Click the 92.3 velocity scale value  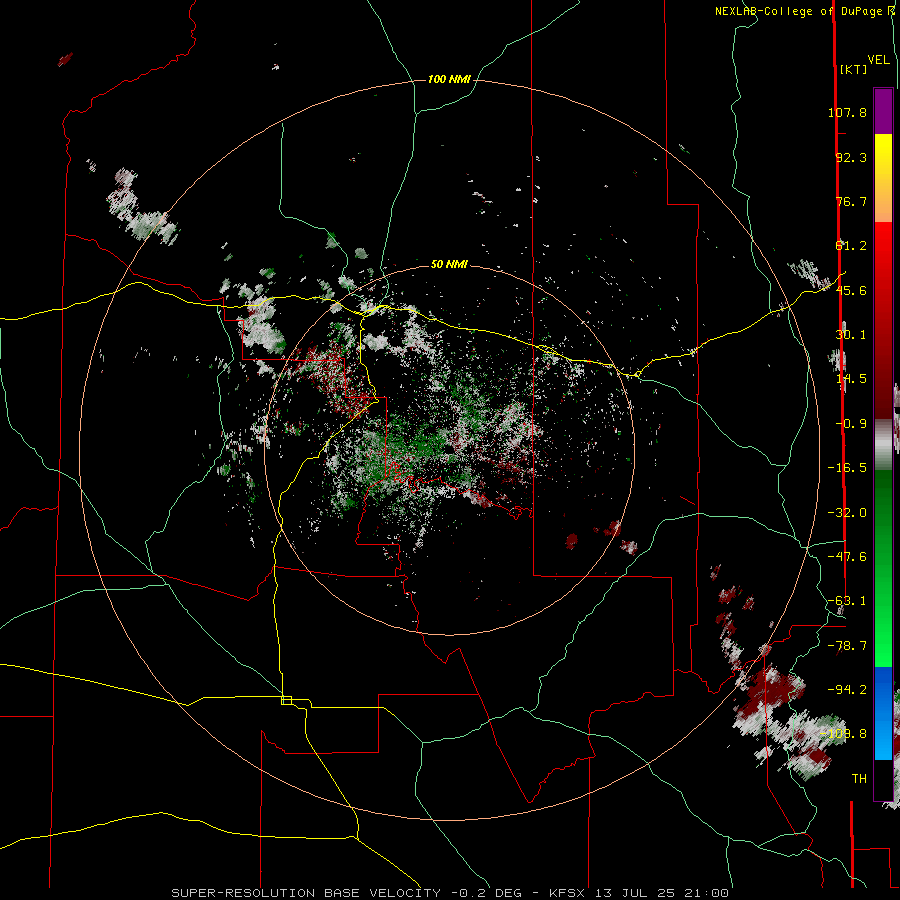click(851, 157)
